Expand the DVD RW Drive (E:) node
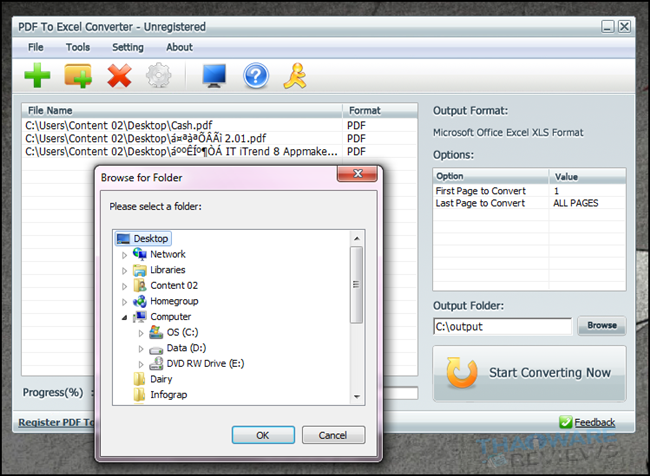 click(x=141, y=364)
